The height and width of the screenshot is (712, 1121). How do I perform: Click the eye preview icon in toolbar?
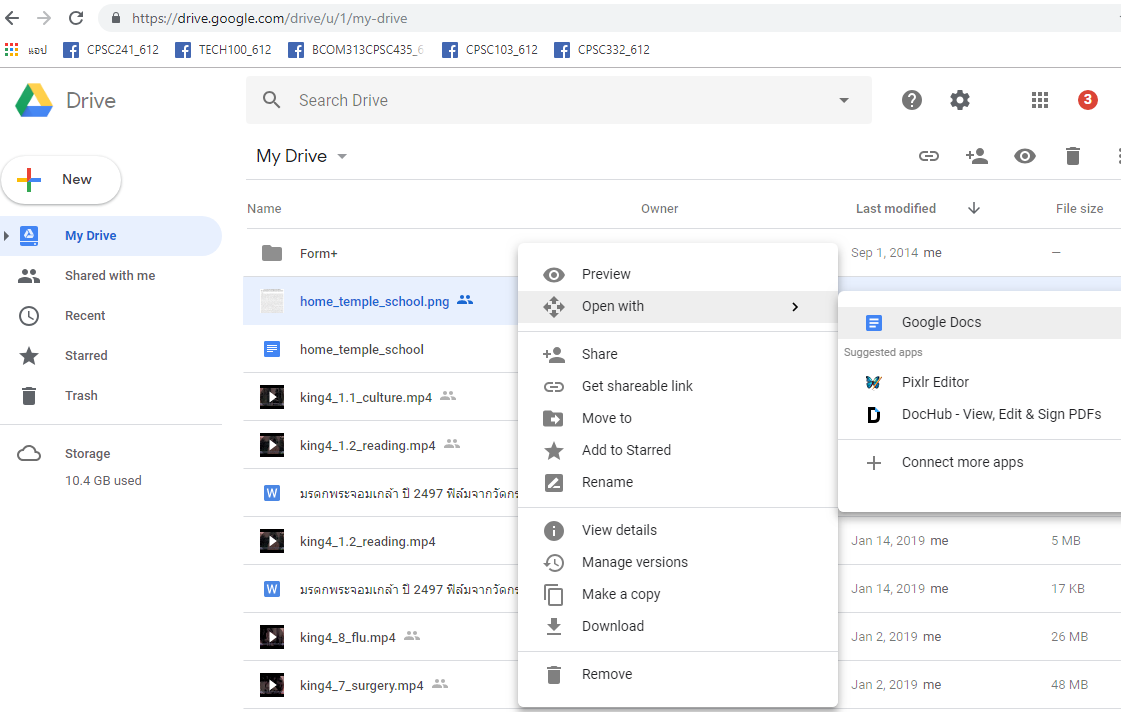click(x=1024, y=156)
